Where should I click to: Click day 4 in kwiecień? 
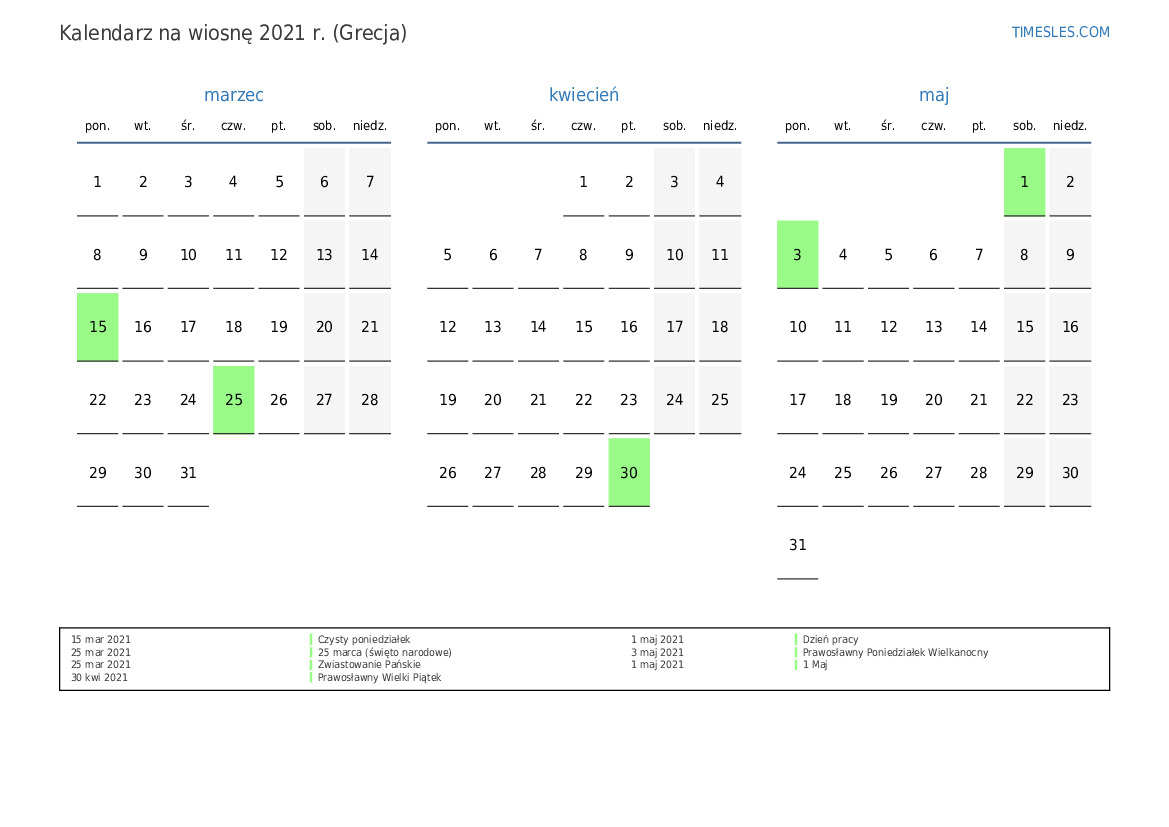[720, 182]
